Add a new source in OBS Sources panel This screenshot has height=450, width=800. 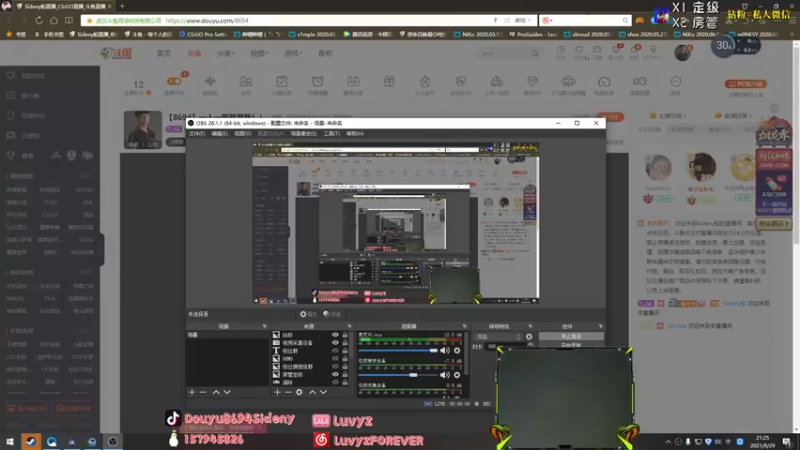277,392
